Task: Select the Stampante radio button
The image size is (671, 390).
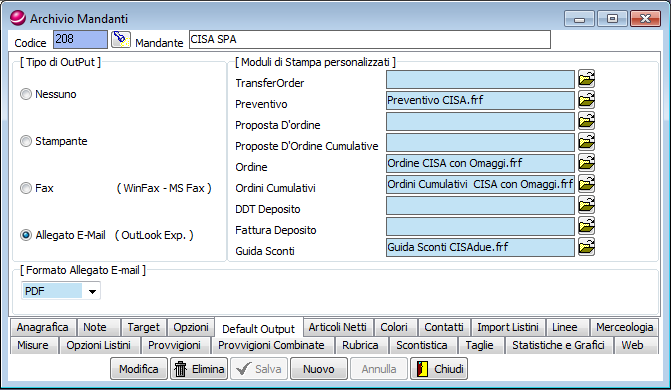Action: [x=26, y=141]
